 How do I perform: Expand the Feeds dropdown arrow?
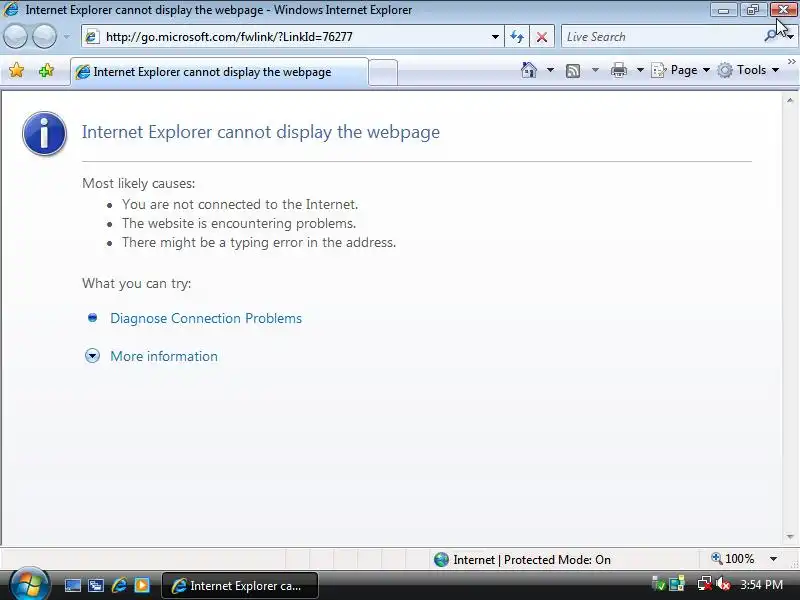coord(595,70)
